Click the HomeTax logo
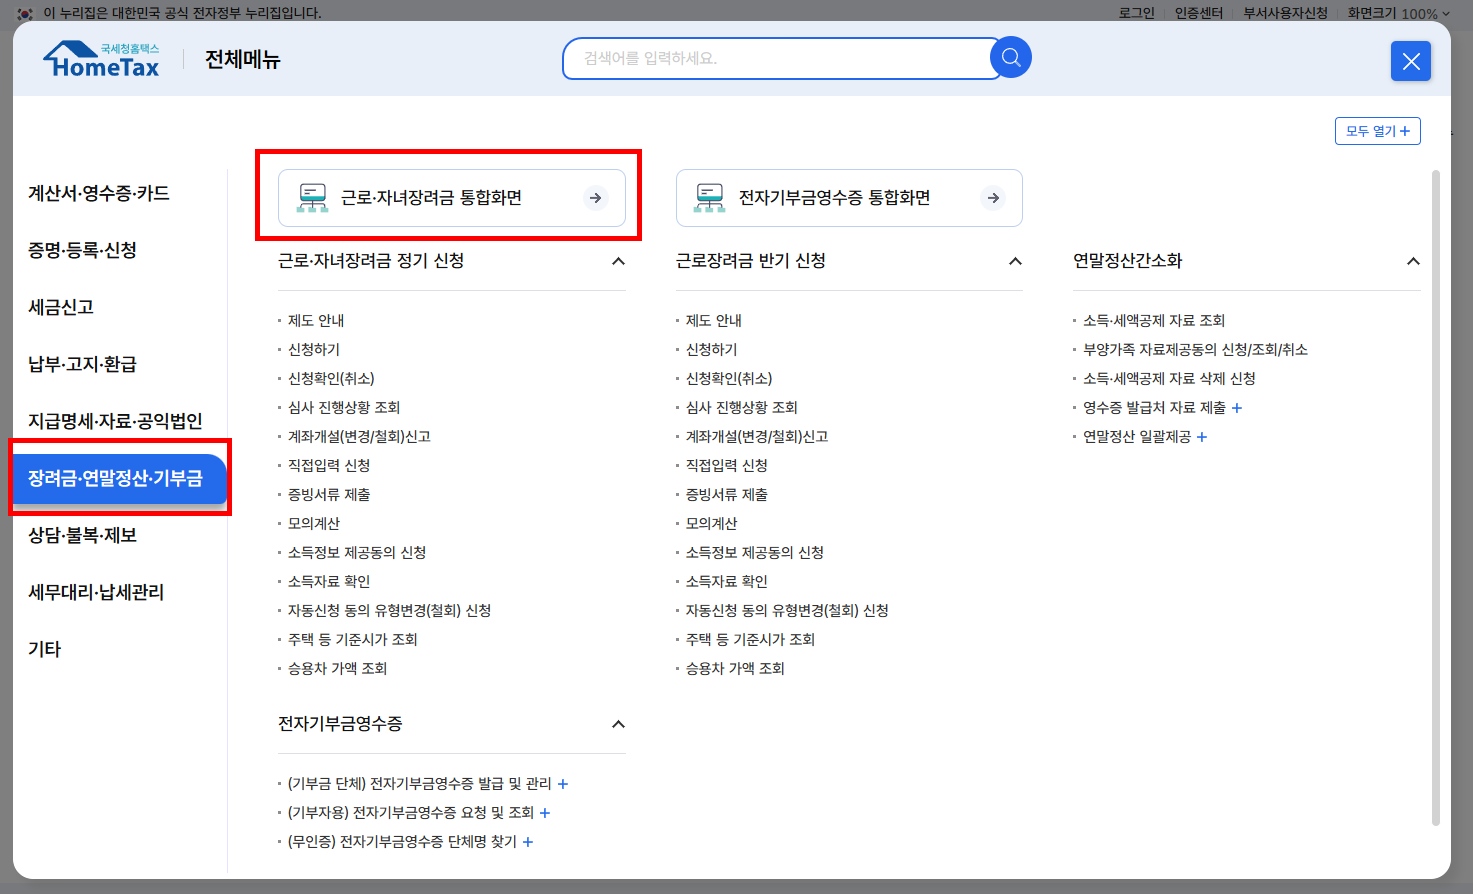This screenshot has width=1473, height=894. point(100,58)
